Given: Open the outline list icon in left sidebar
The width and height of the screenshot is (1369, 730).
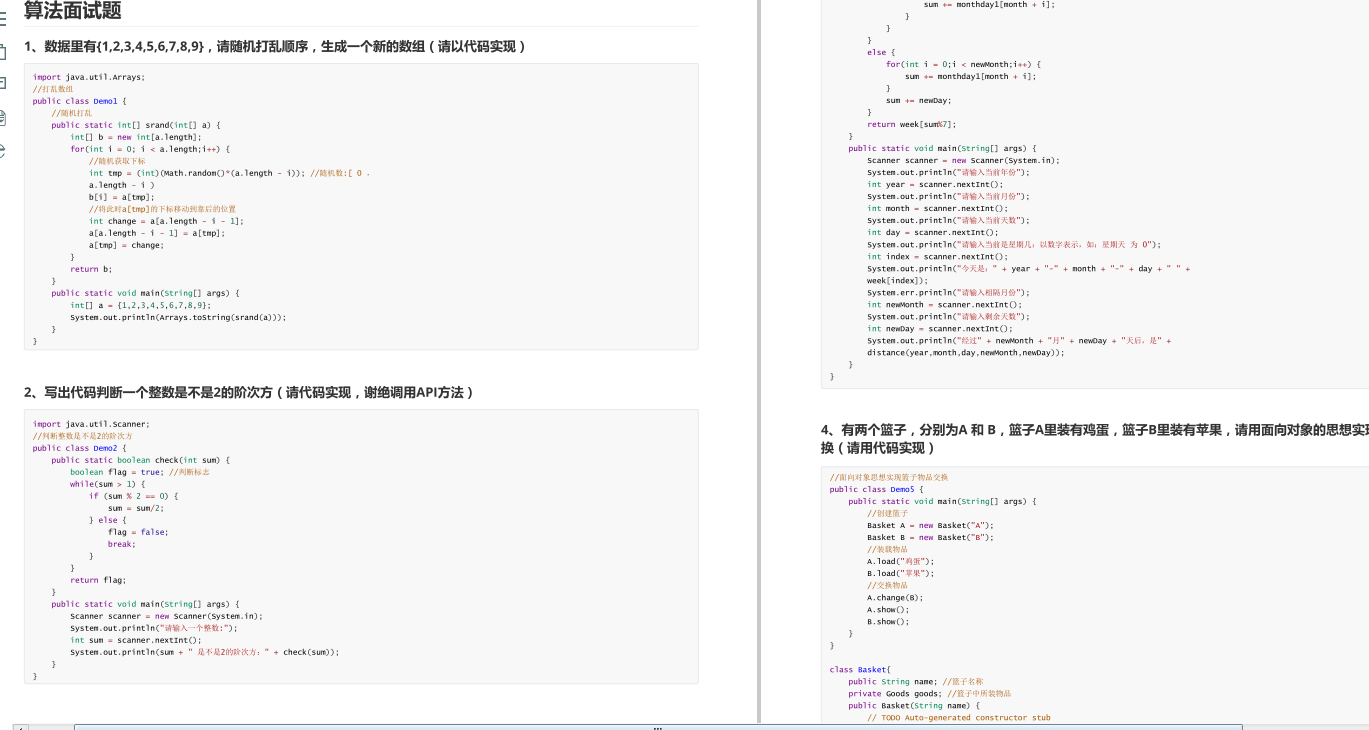Looking at the screenshot, I should click(x=3, y=17).
